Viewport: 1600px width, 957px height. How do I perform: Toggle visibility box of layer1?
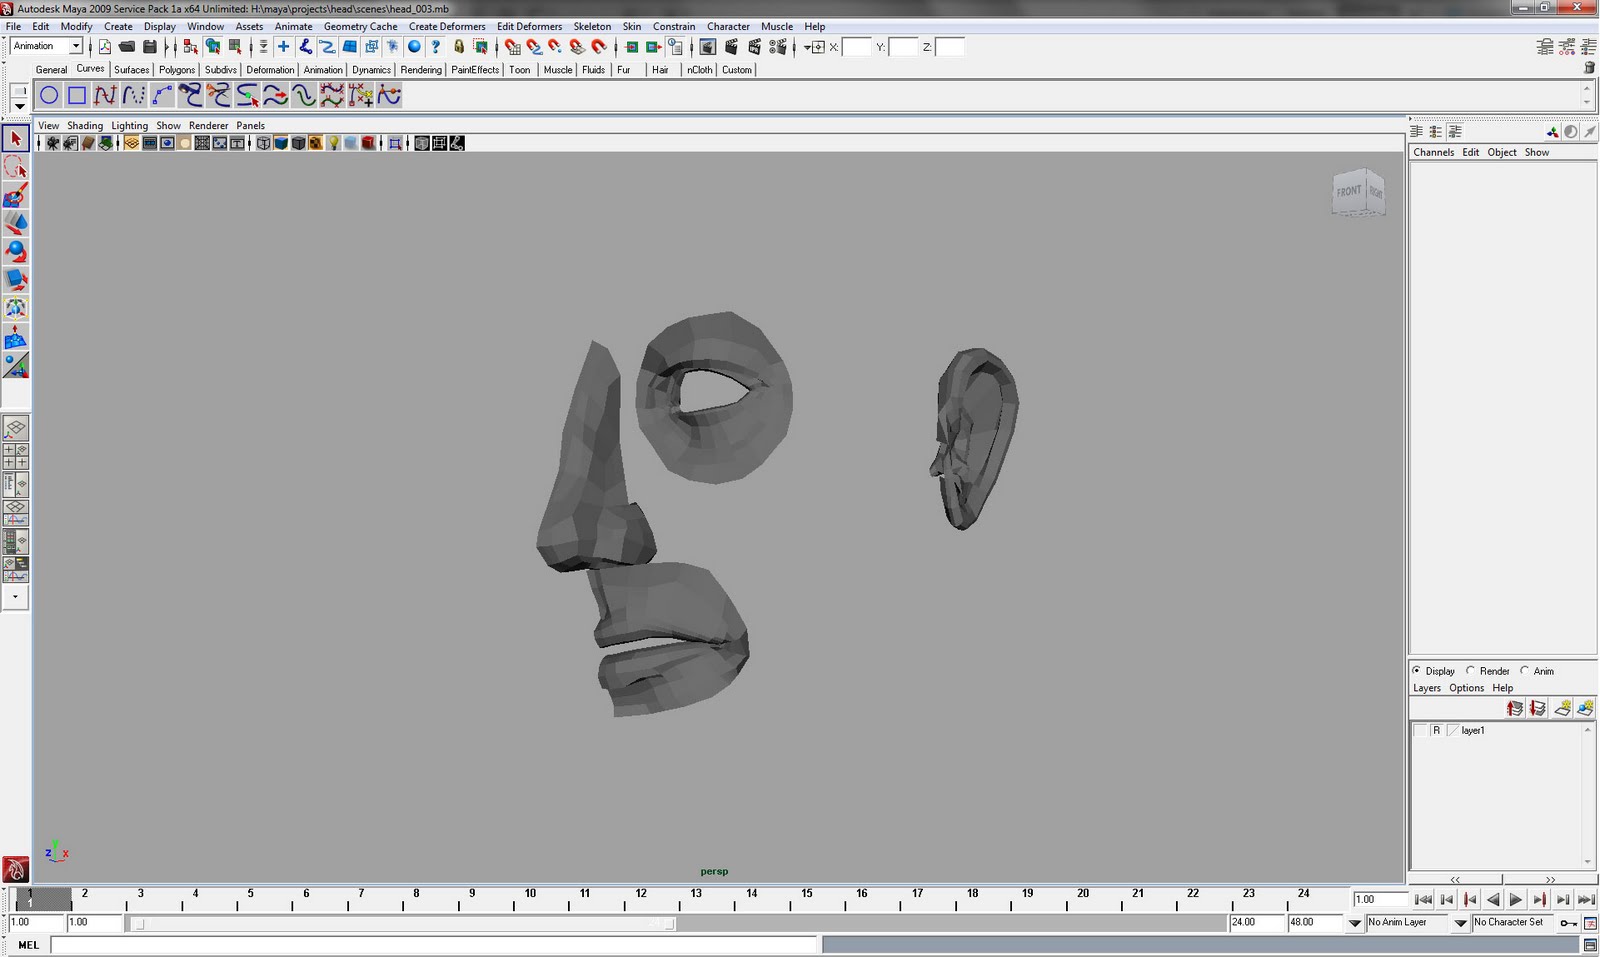point(1420,731)
